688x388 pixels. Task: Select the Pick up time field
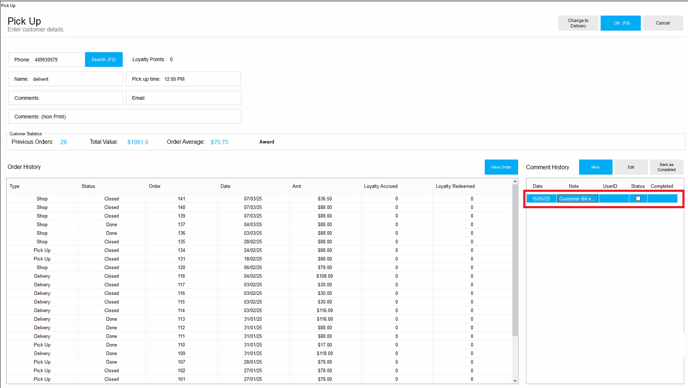click(x=183, y=79)
